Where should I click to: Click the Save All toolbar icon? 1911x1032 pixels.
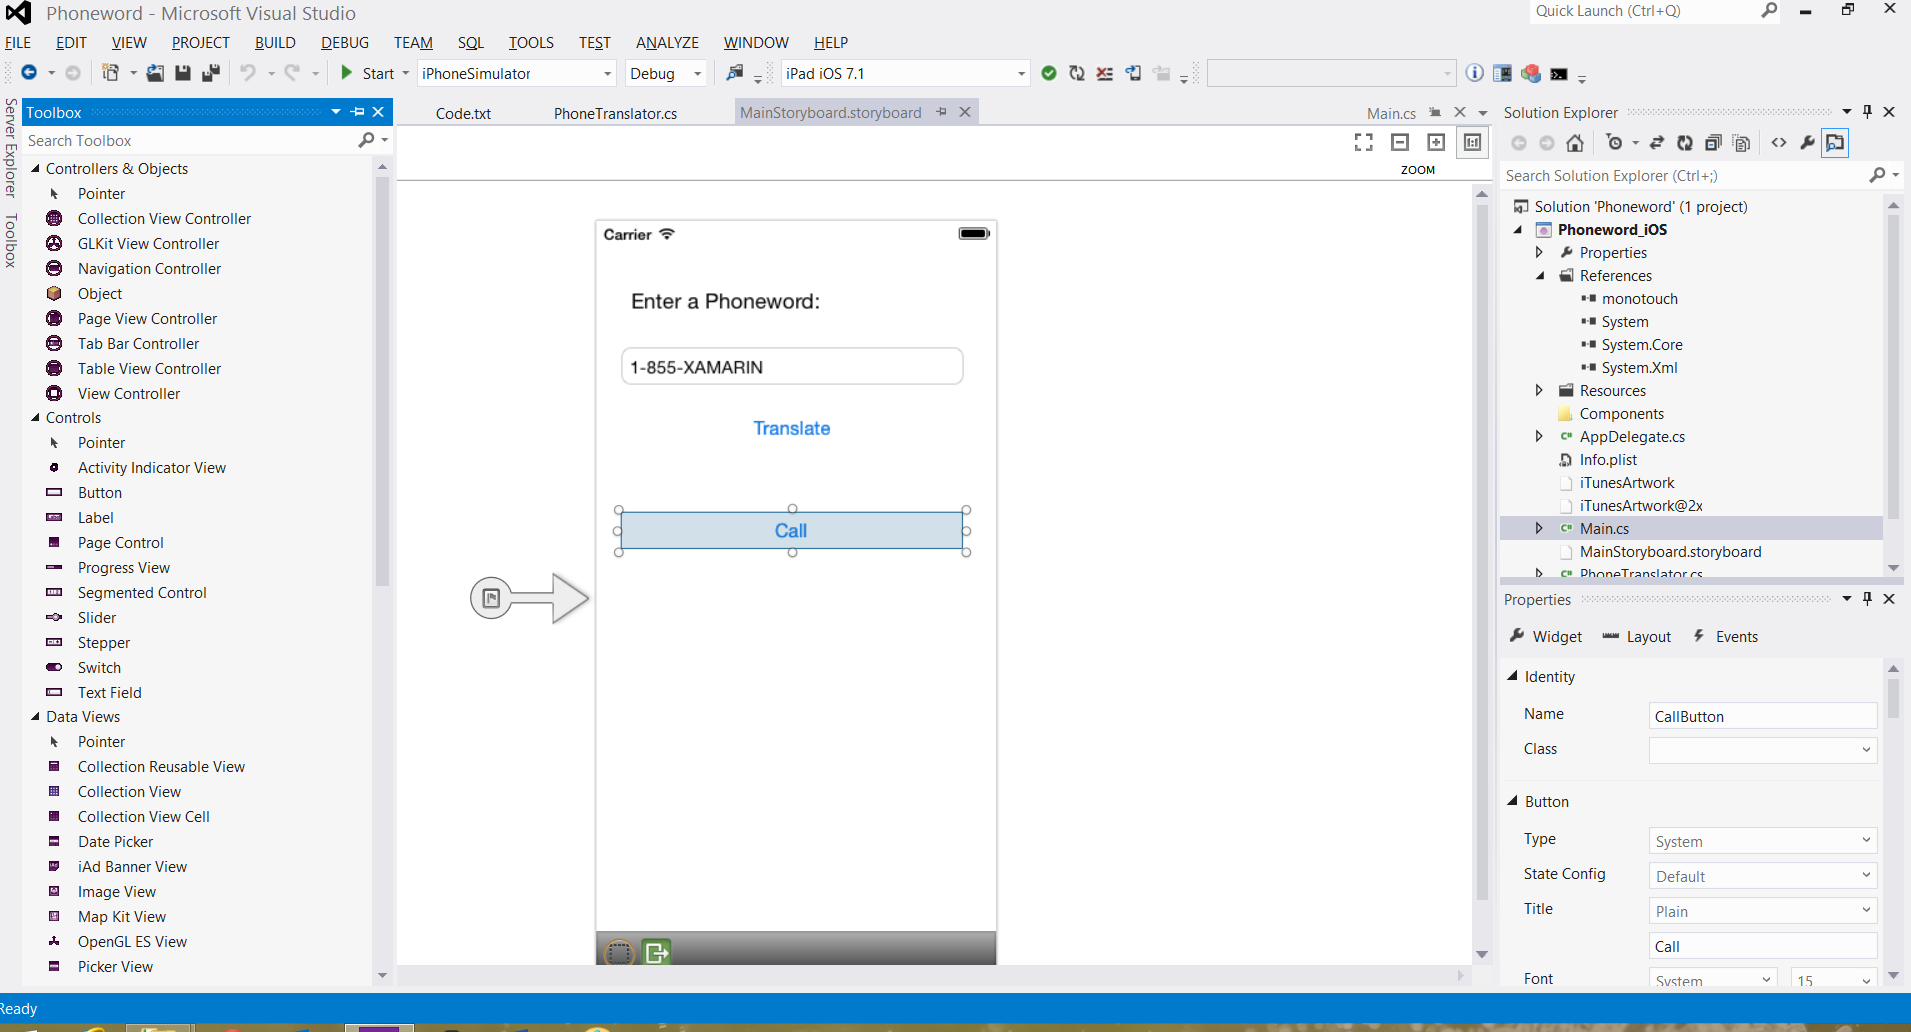[x=210, y=73]
